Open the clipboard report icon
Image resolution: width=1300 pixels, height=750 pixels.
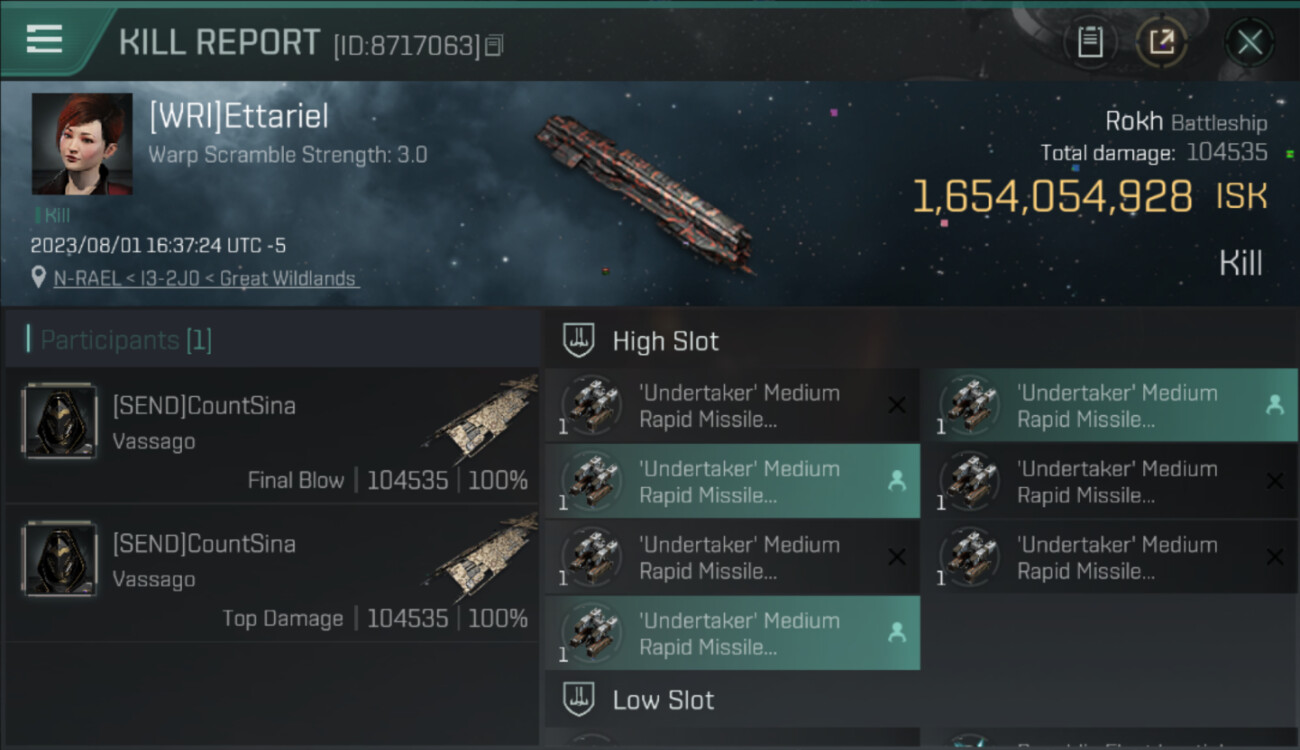(1090, 42)
